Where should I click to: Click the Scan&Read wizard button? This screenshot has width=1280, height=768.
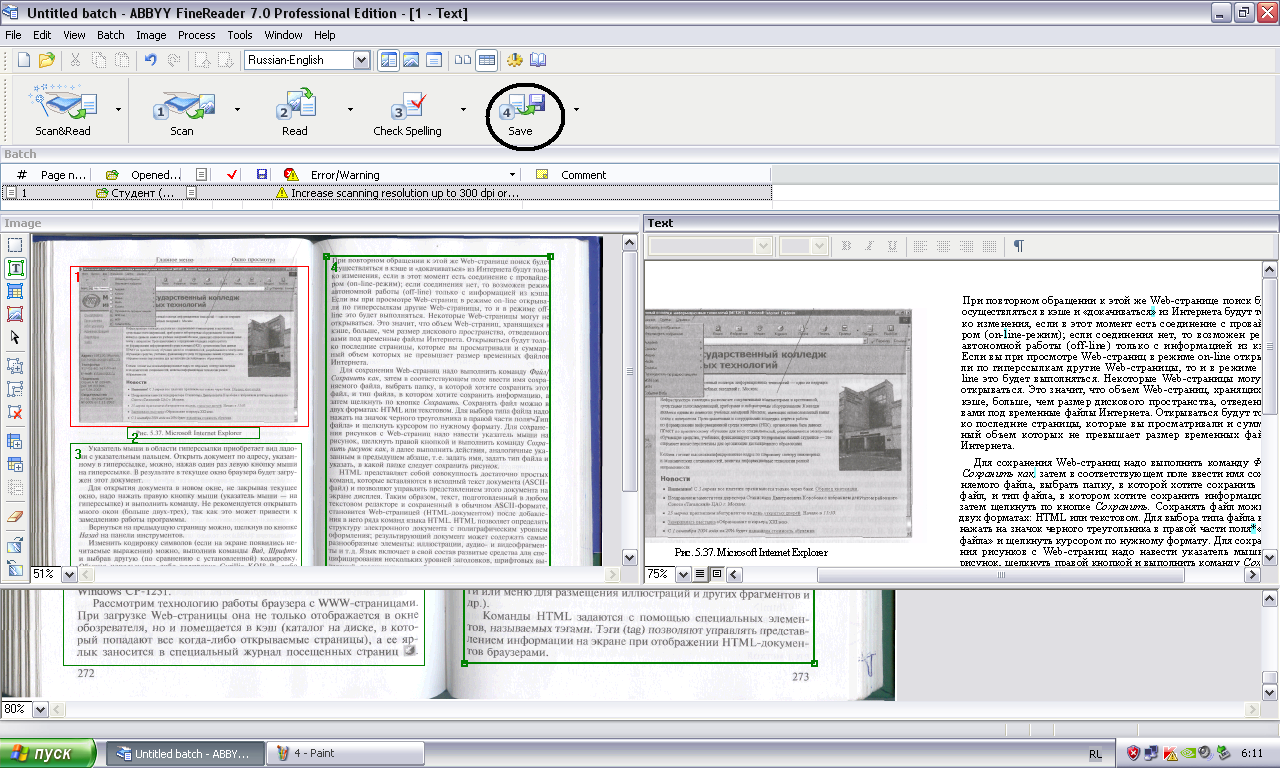(63, 109)
